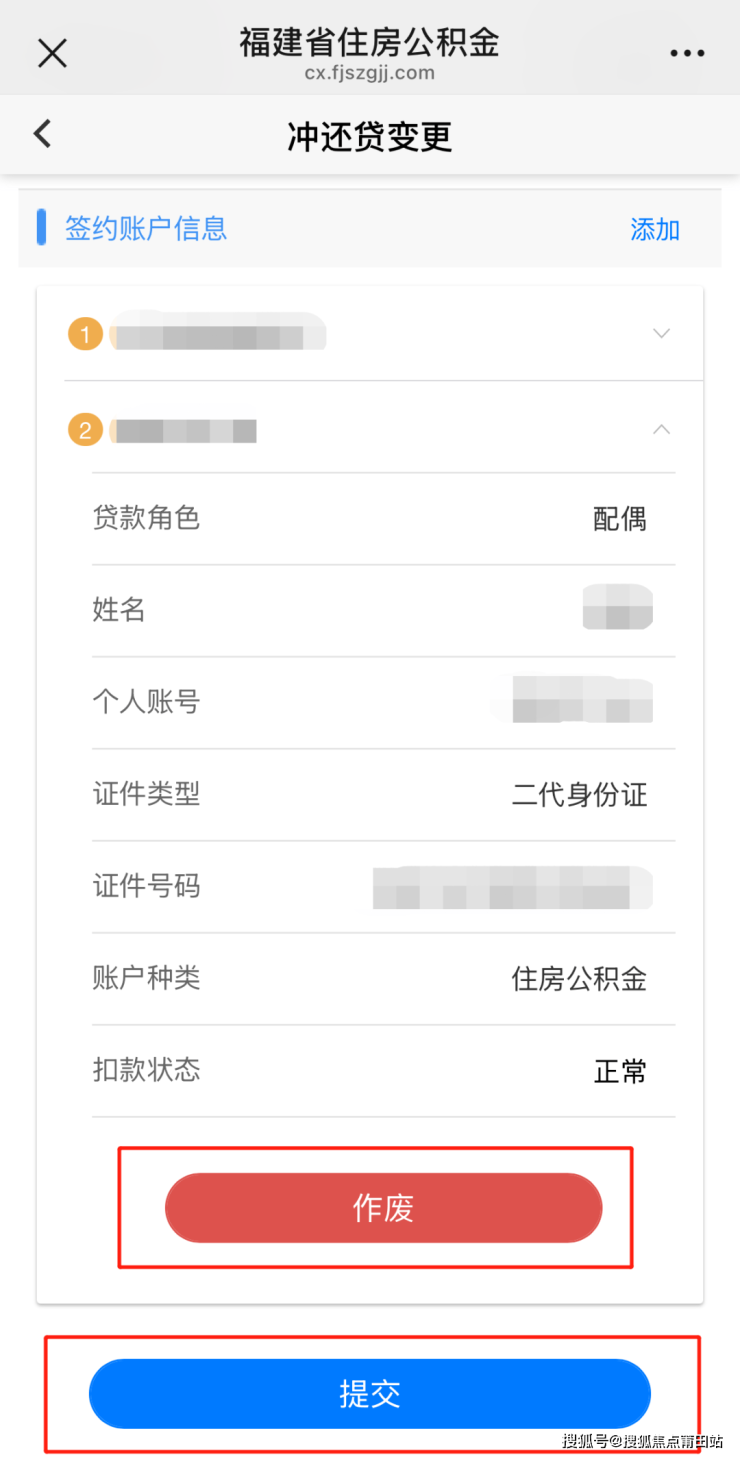Click the 签约账户信息 section header
740x1457 pixels.
click(146, 228)
